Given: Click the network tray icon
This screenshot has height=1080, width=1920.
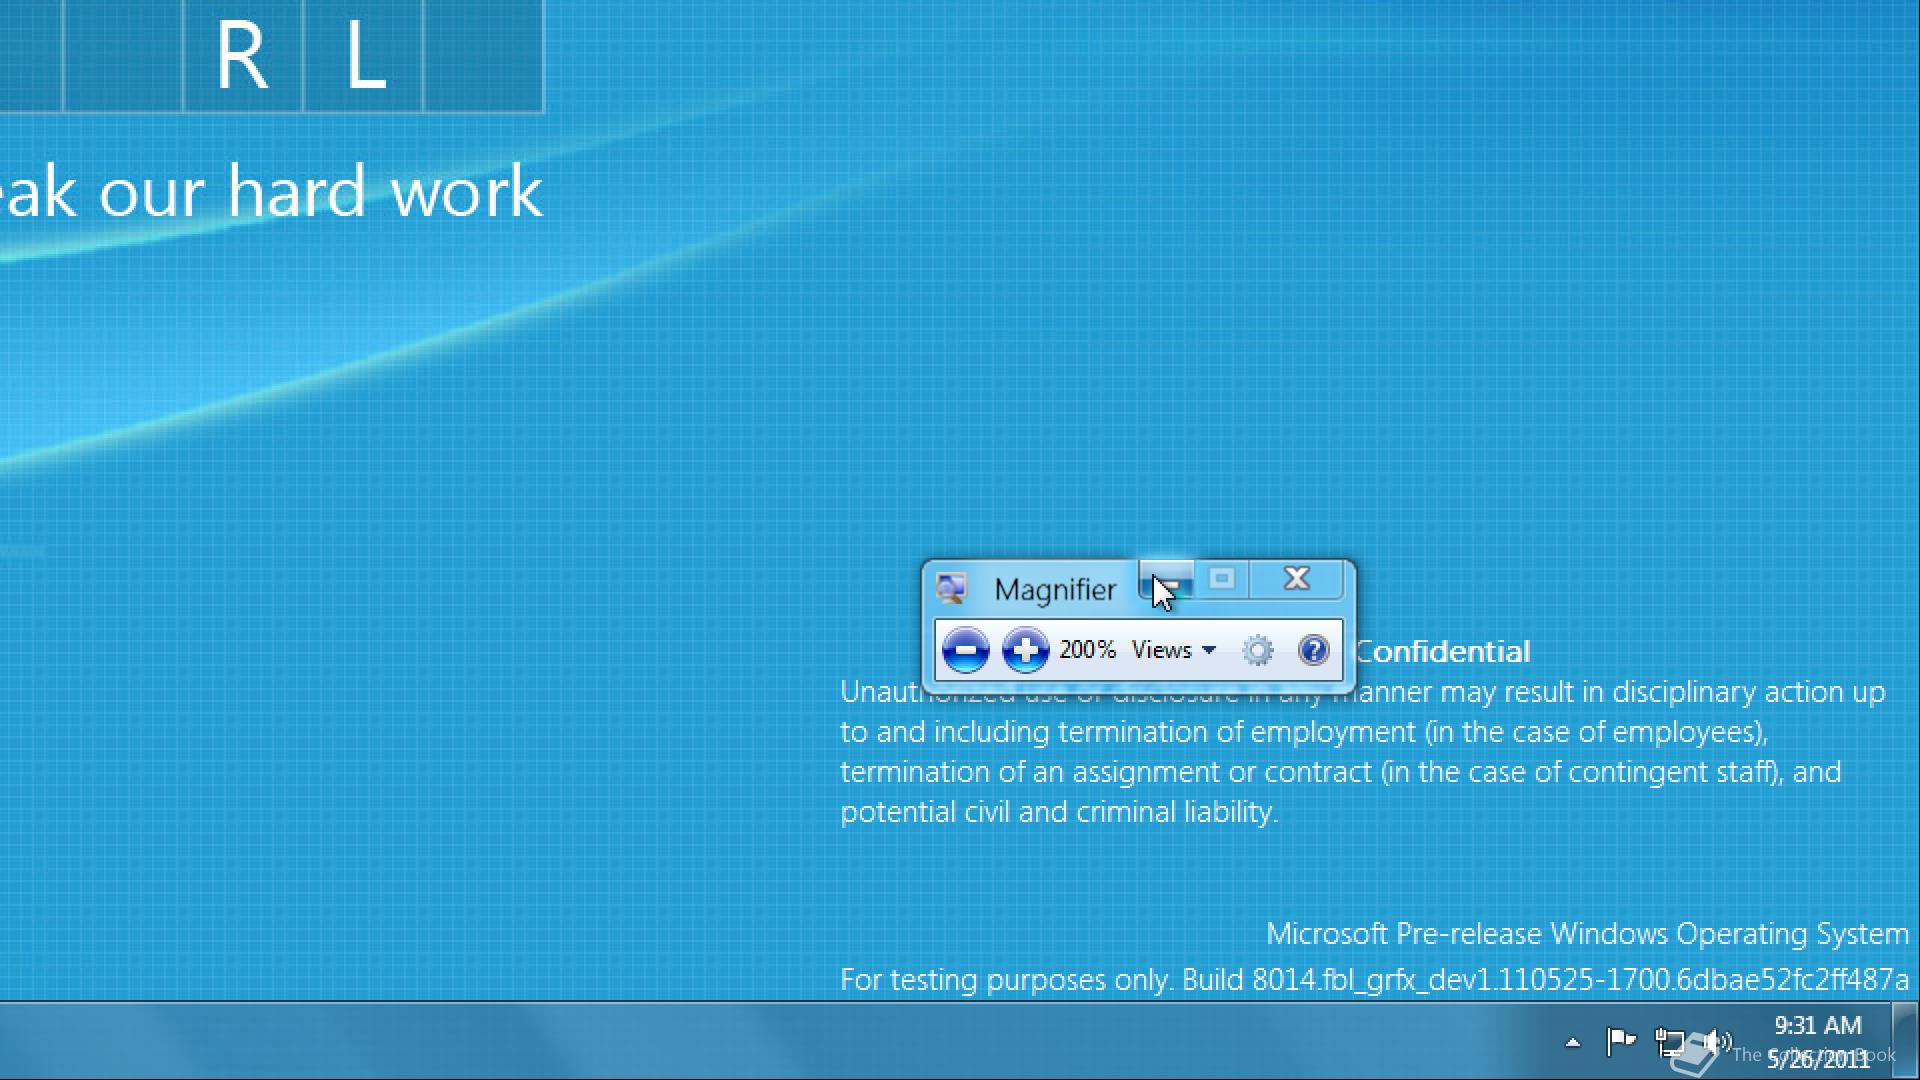Looking at the screenshot, I should tap(1670, 1043).
